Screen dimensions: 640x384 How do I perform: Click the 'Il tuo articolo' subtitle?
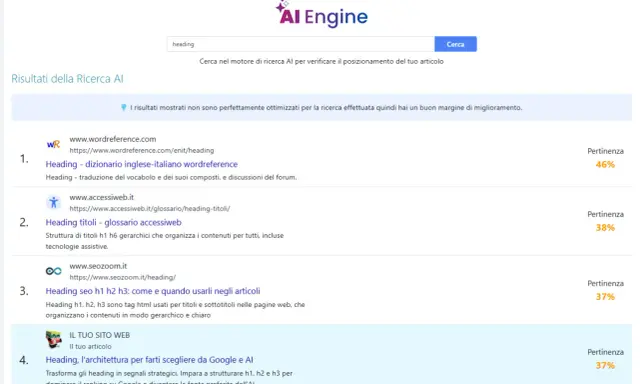[x=90, y=346]
